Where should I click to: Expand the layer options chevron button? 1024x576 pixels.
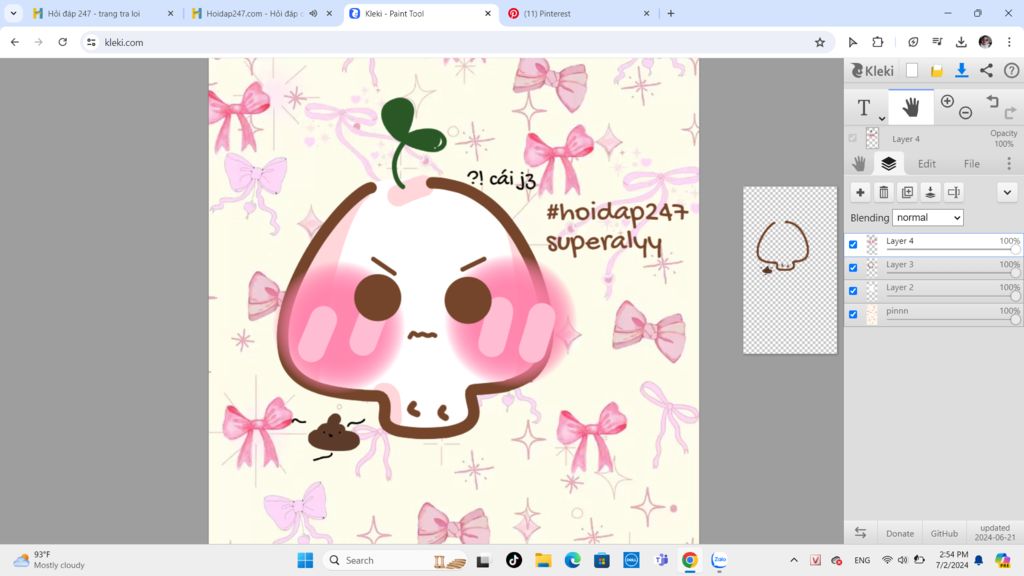(x=1007, y=192)
